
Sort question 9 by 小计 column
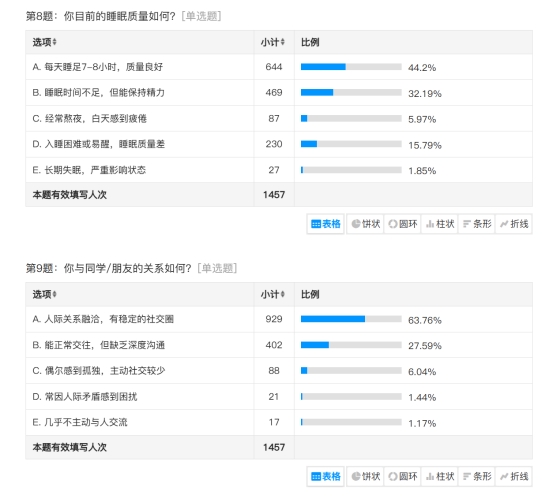(273, 294)
